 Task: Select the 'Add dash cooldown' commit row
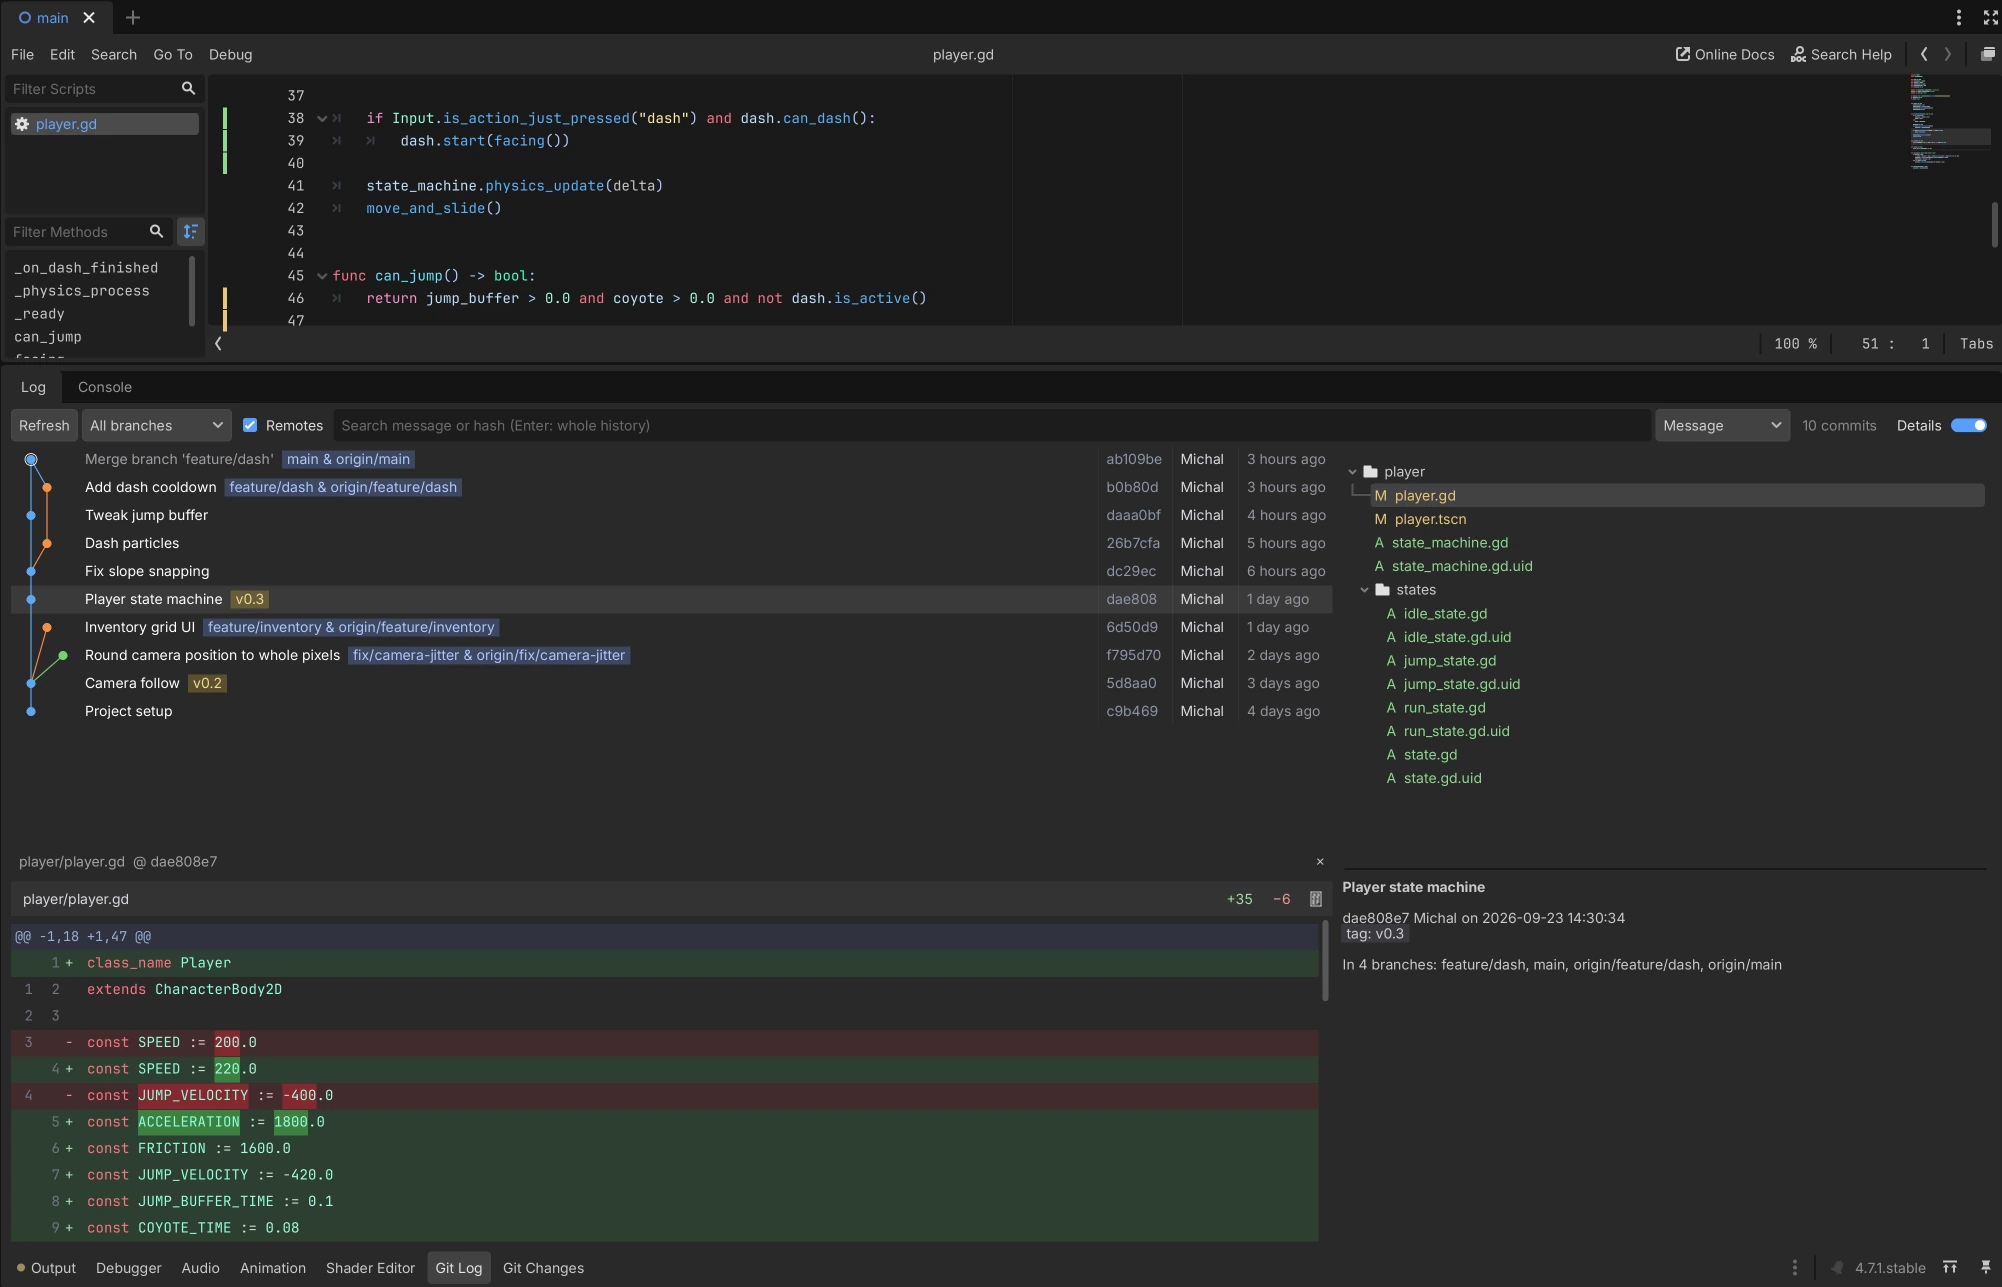[672, 488]
